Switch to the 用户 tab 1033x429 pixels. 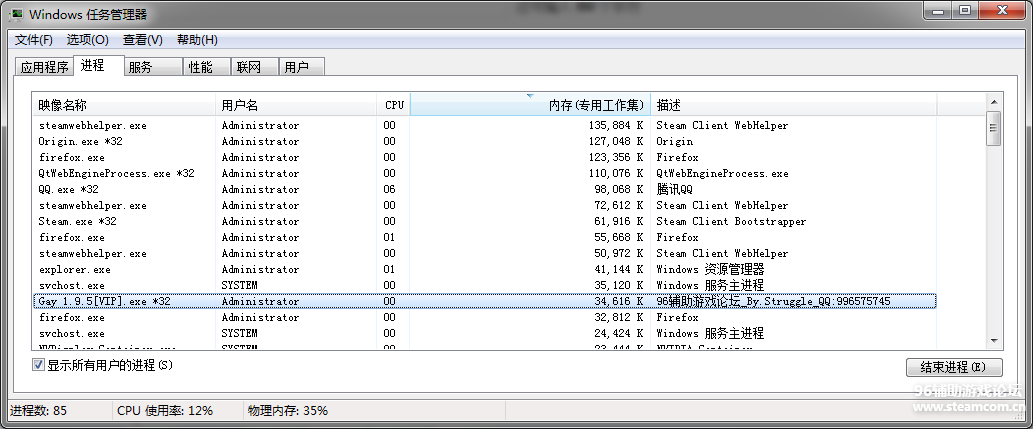[296, 67]
